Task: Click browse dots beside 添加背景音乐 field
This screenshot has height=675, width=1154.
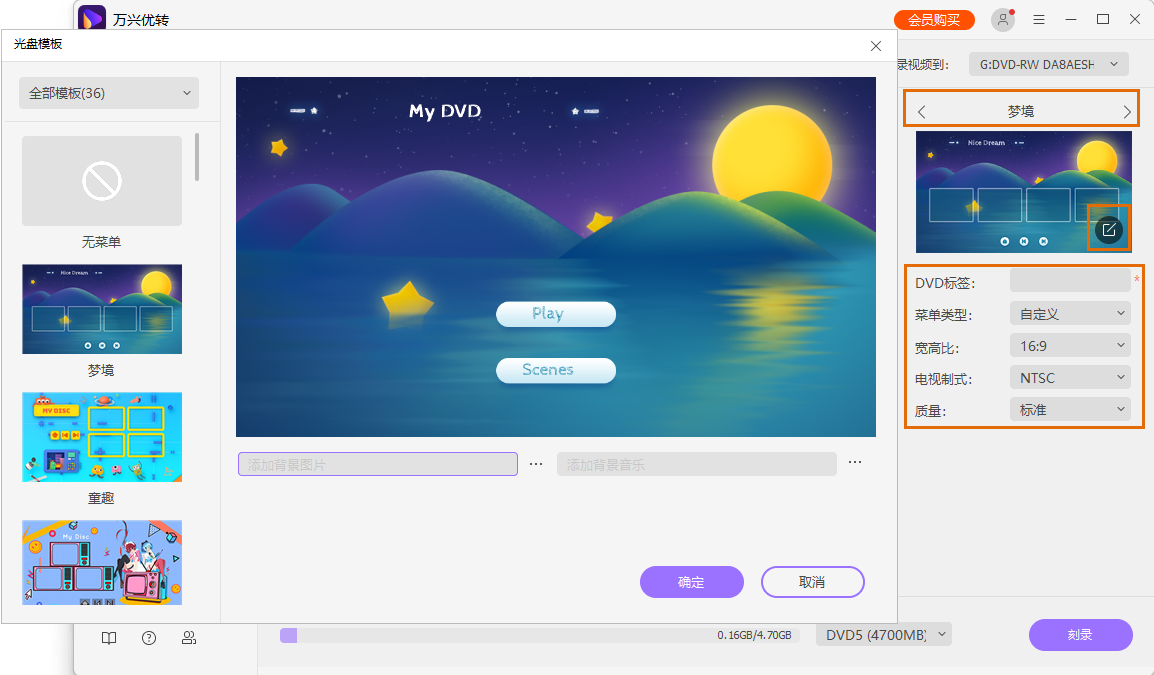Action: 855,463
